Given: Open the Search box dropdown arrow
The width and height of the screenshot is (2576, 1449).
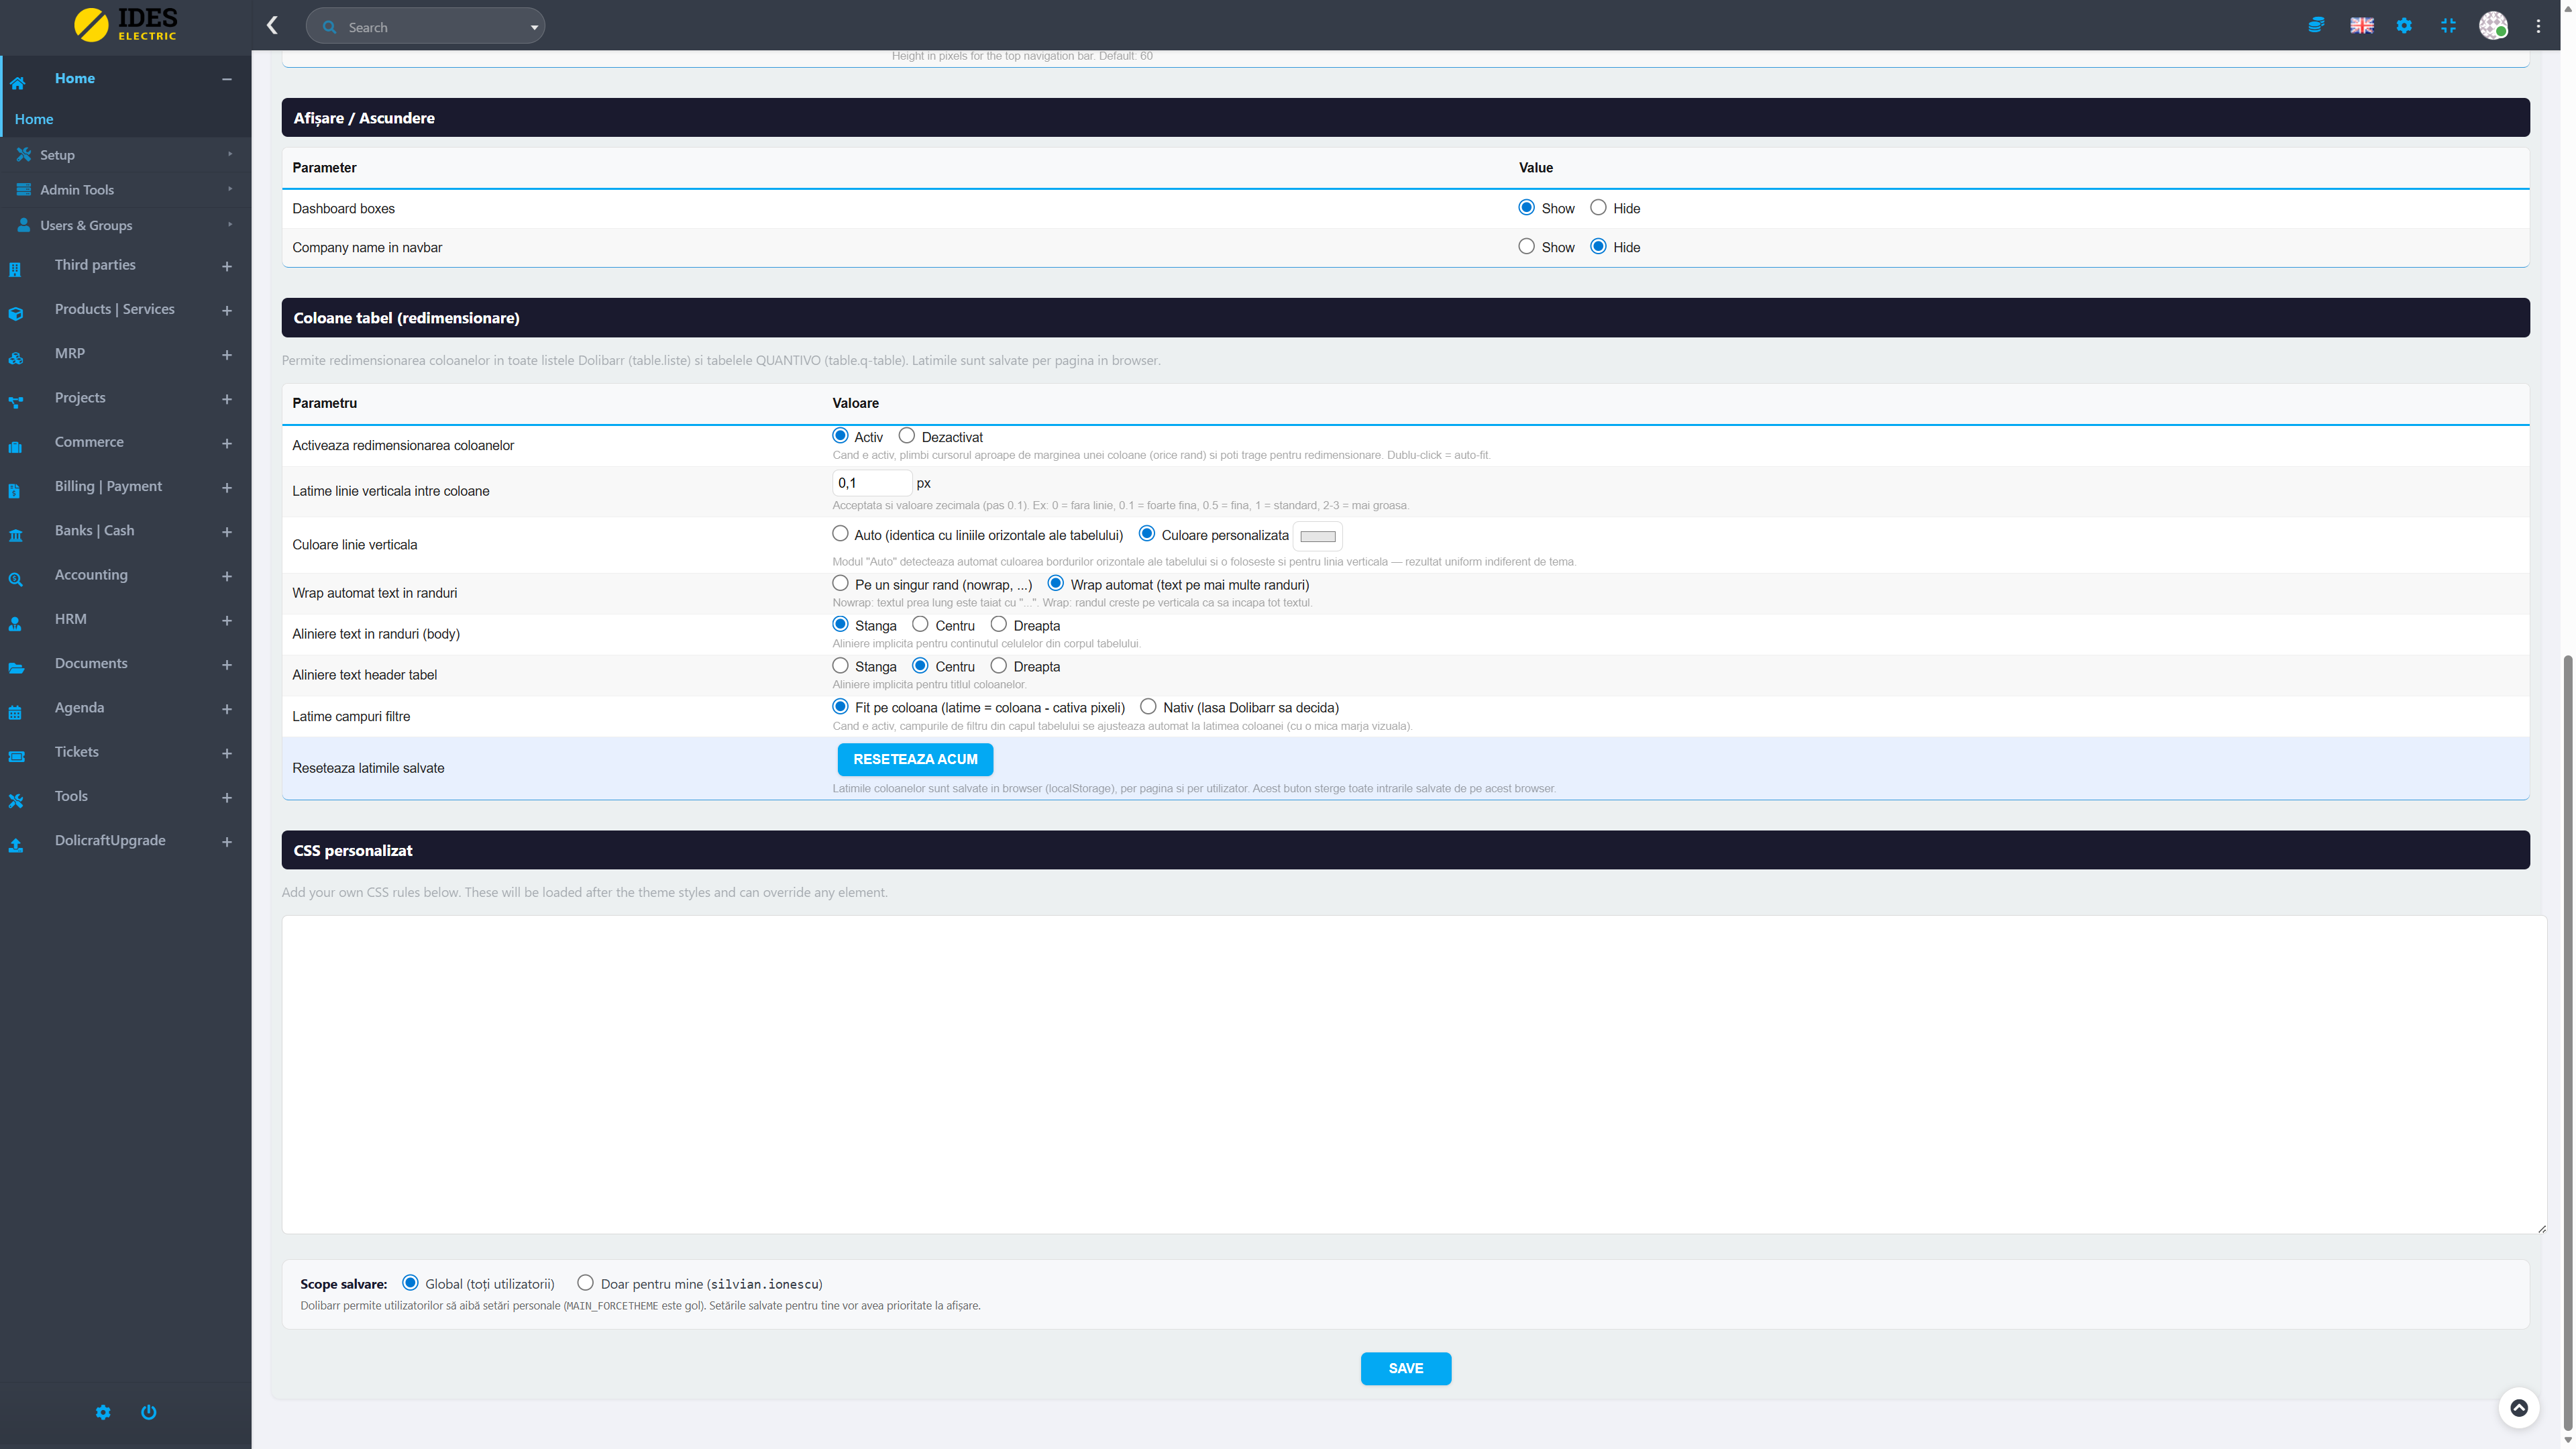Looking at the screenshot, I should pos(534,27).
